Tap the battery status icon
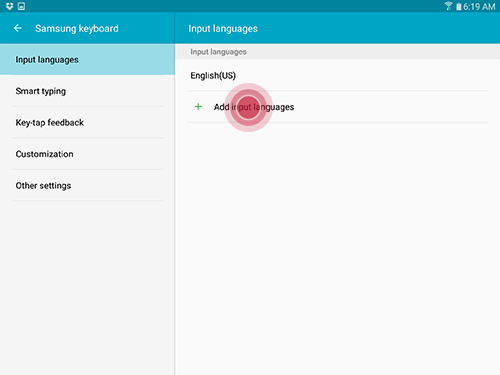 point(459,6)
